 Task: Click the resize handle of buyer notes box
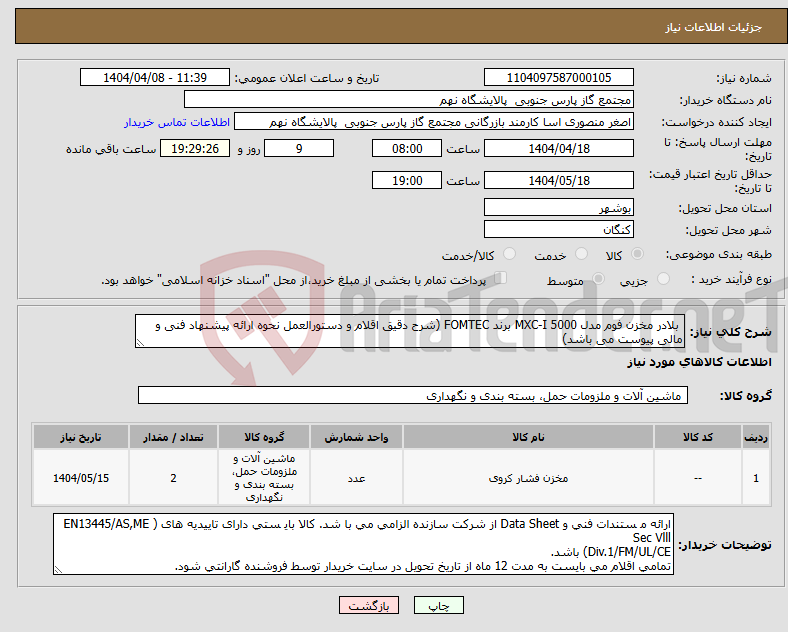pyautogui.click(x=58, y=570)
